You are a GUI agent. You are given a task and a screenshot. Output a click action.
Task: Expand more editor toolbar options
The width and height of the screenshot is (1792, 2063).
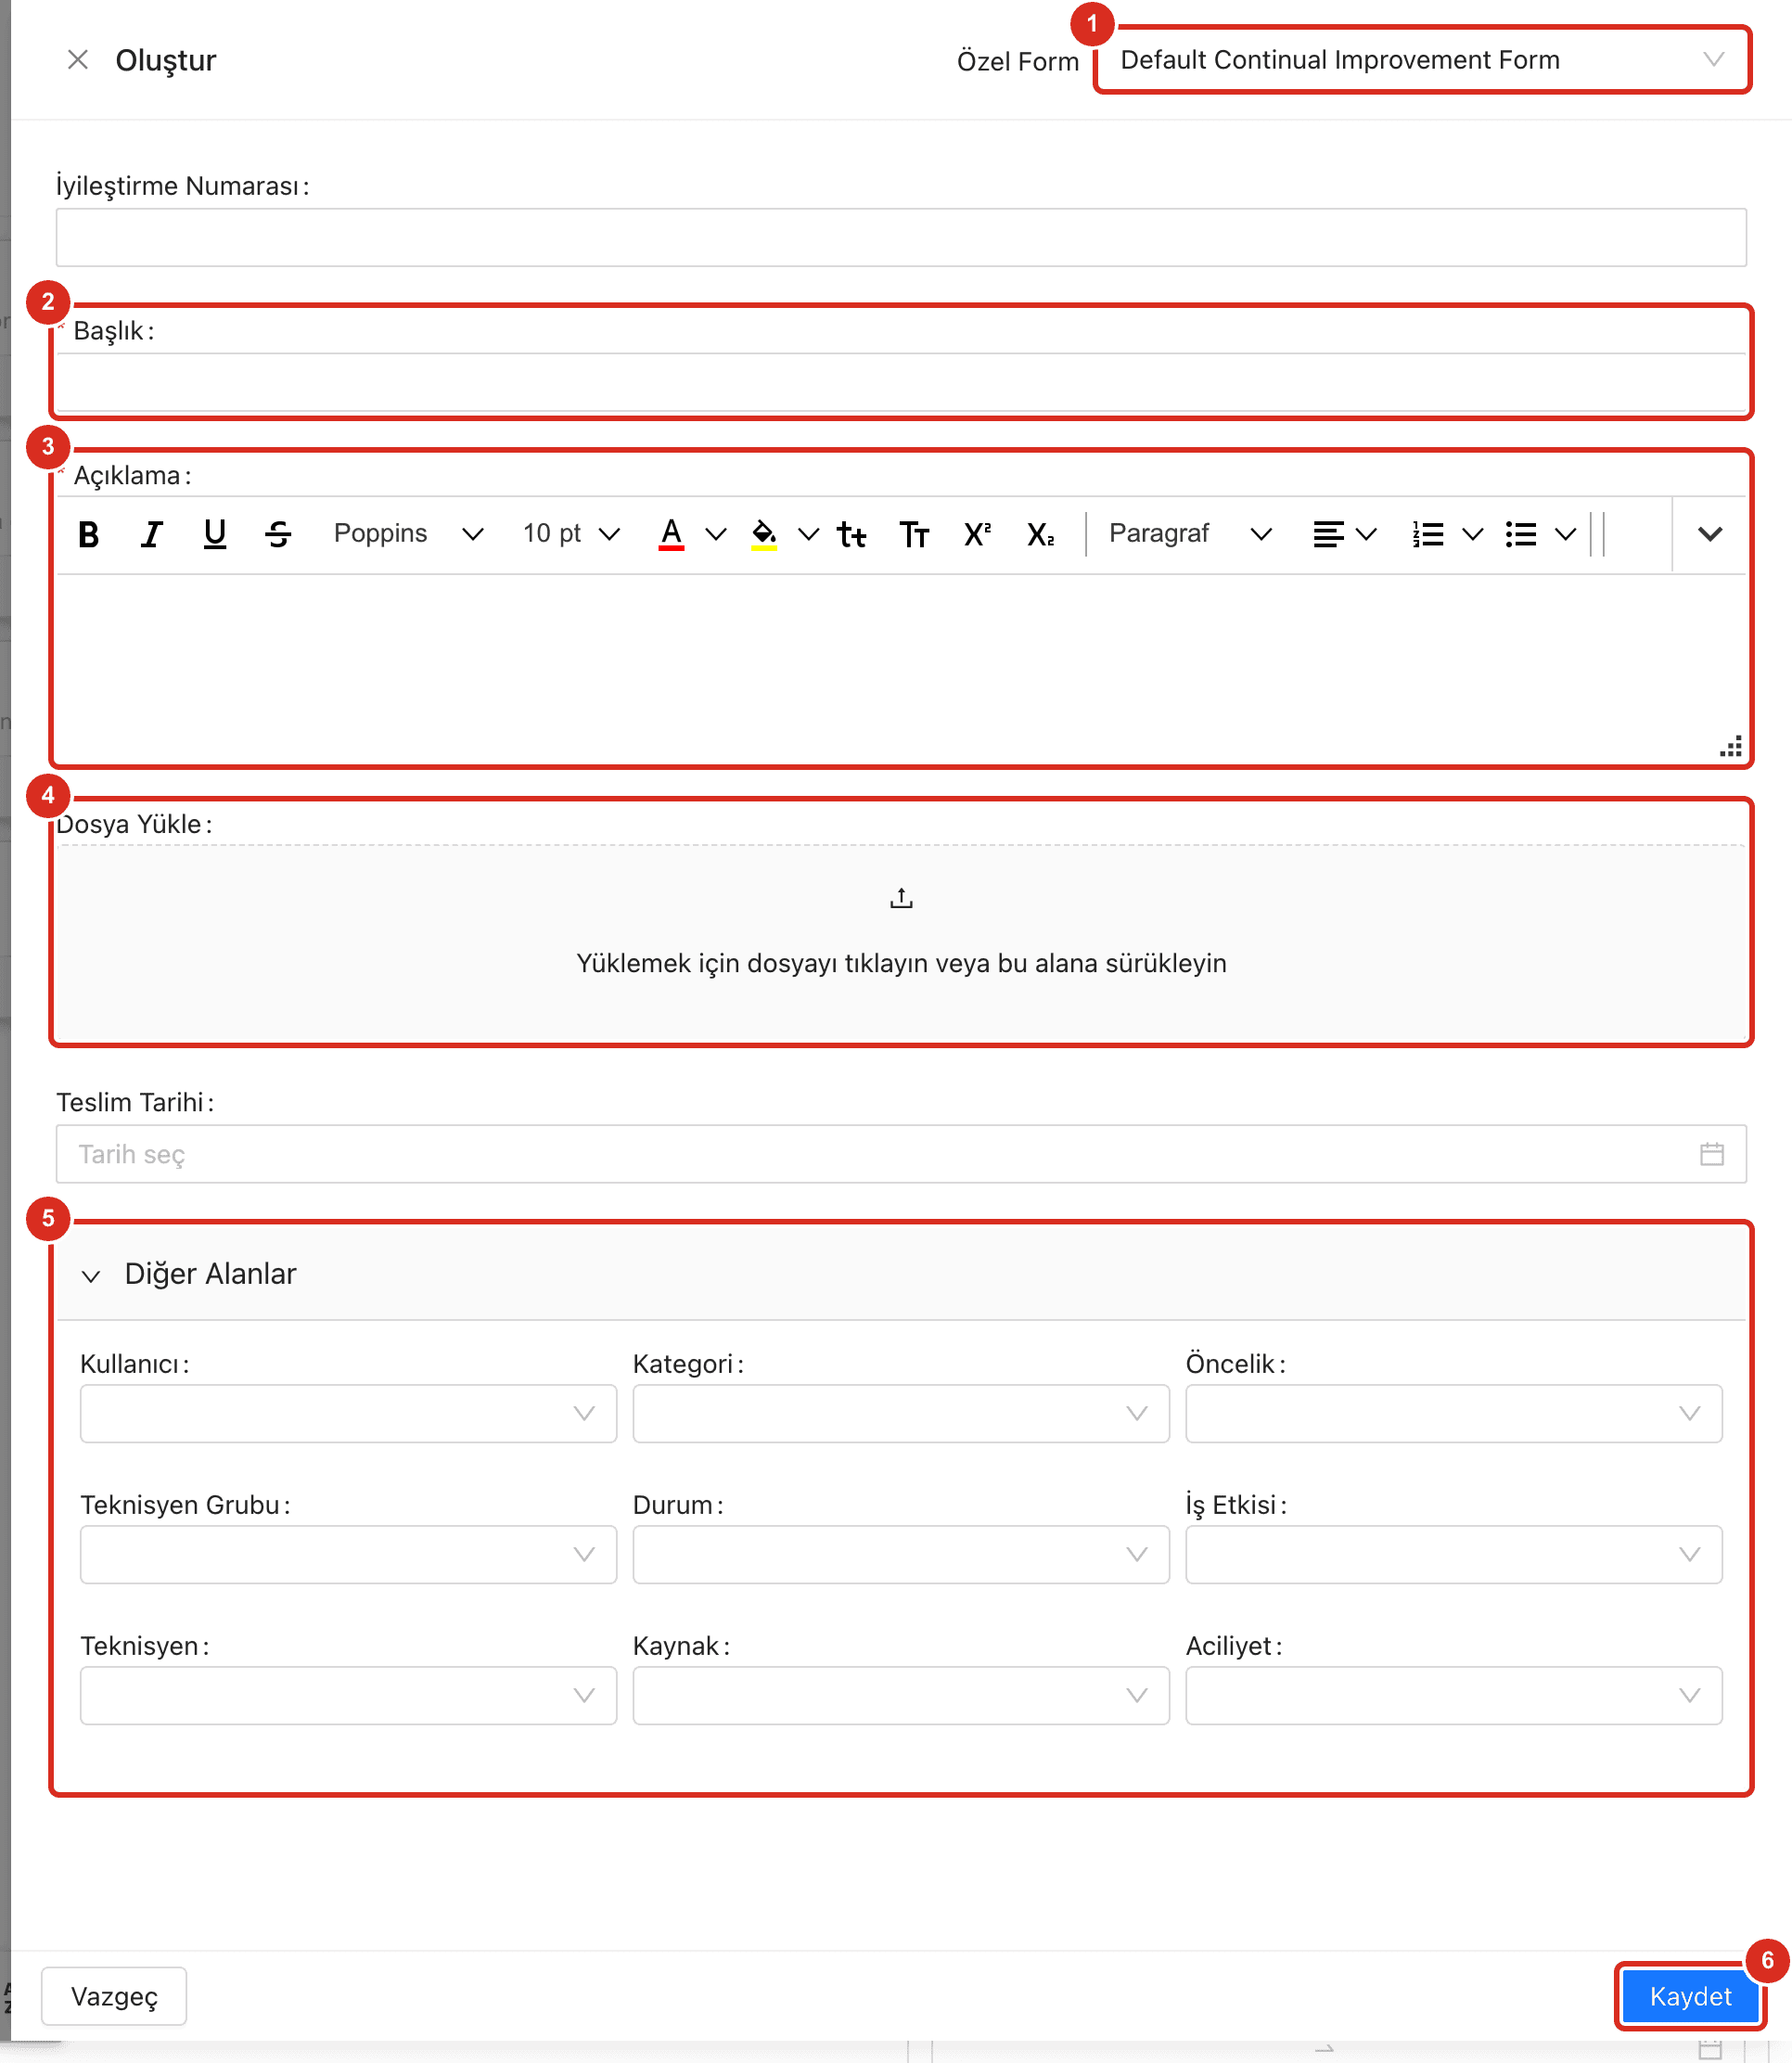coord(1710,535)
